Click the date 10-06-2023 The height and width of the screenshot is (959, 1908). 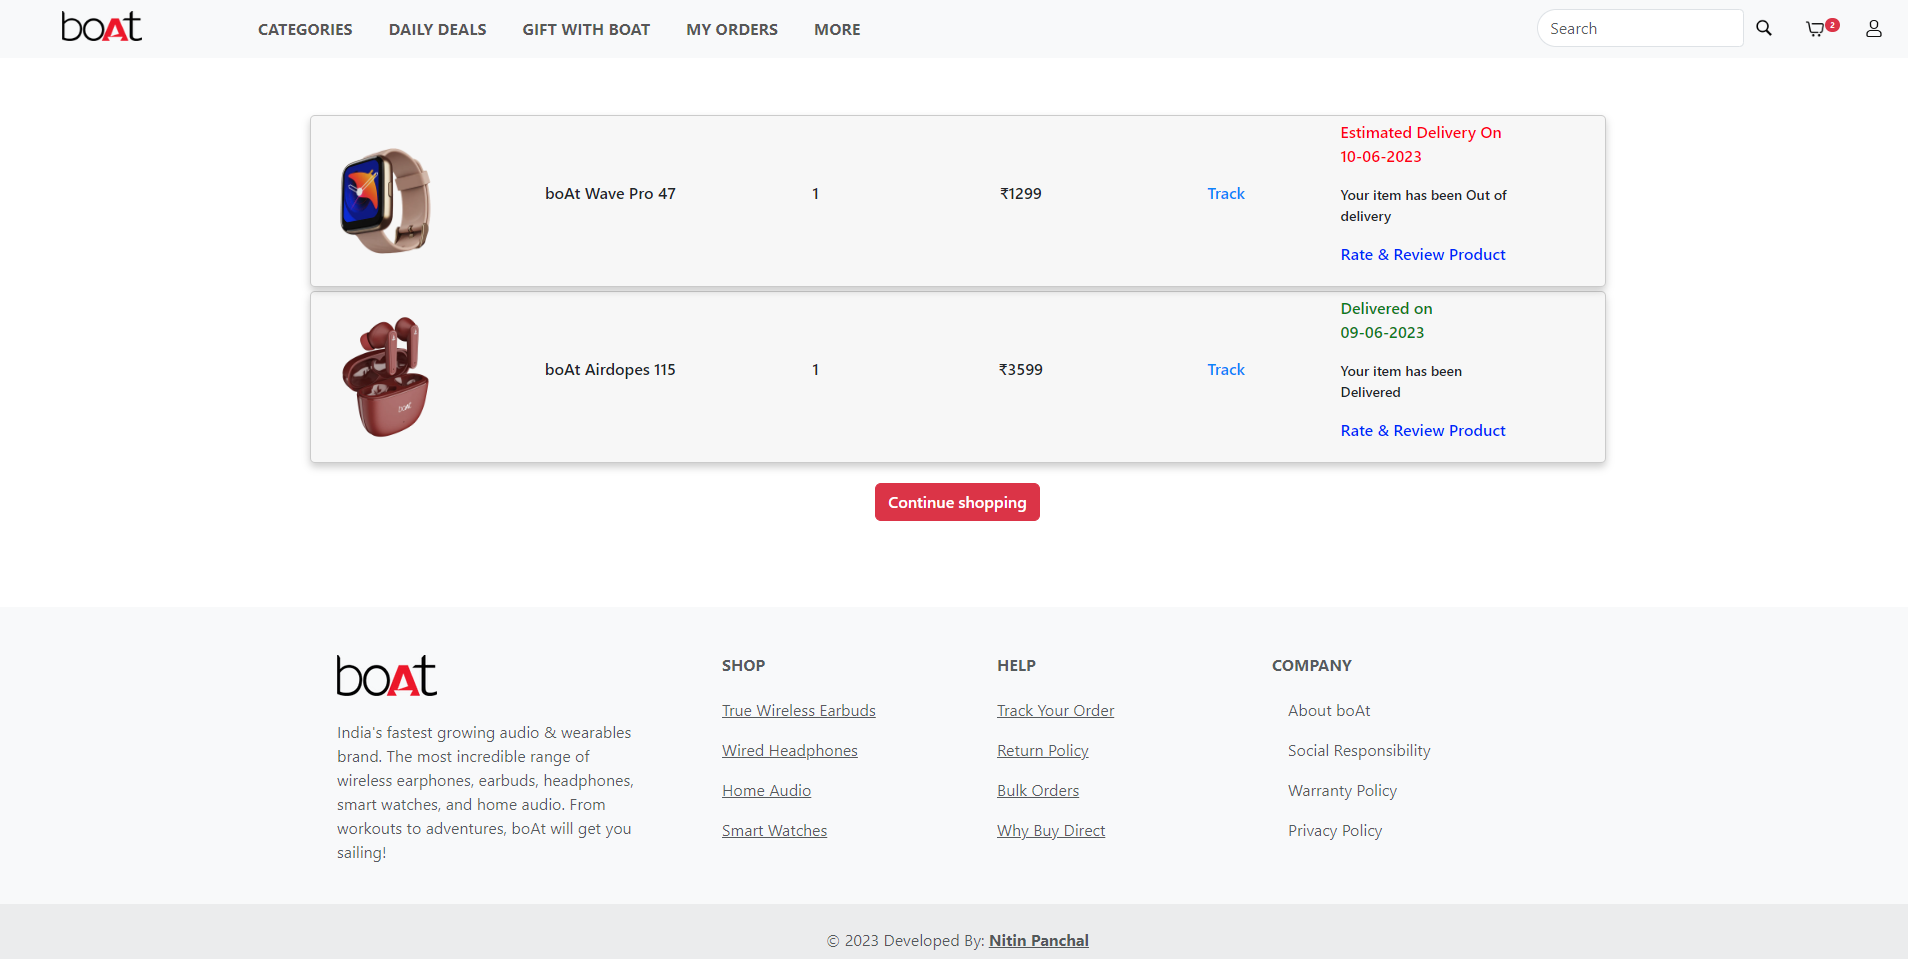1381,157
